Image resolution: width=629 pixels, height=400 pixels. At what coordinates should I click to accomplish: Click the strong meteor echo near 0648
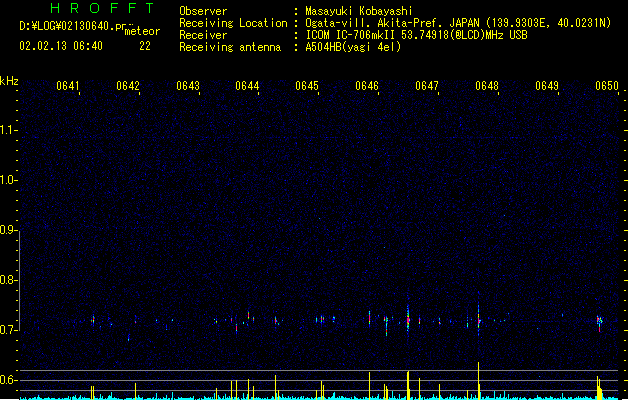click(x=479, y=317)
